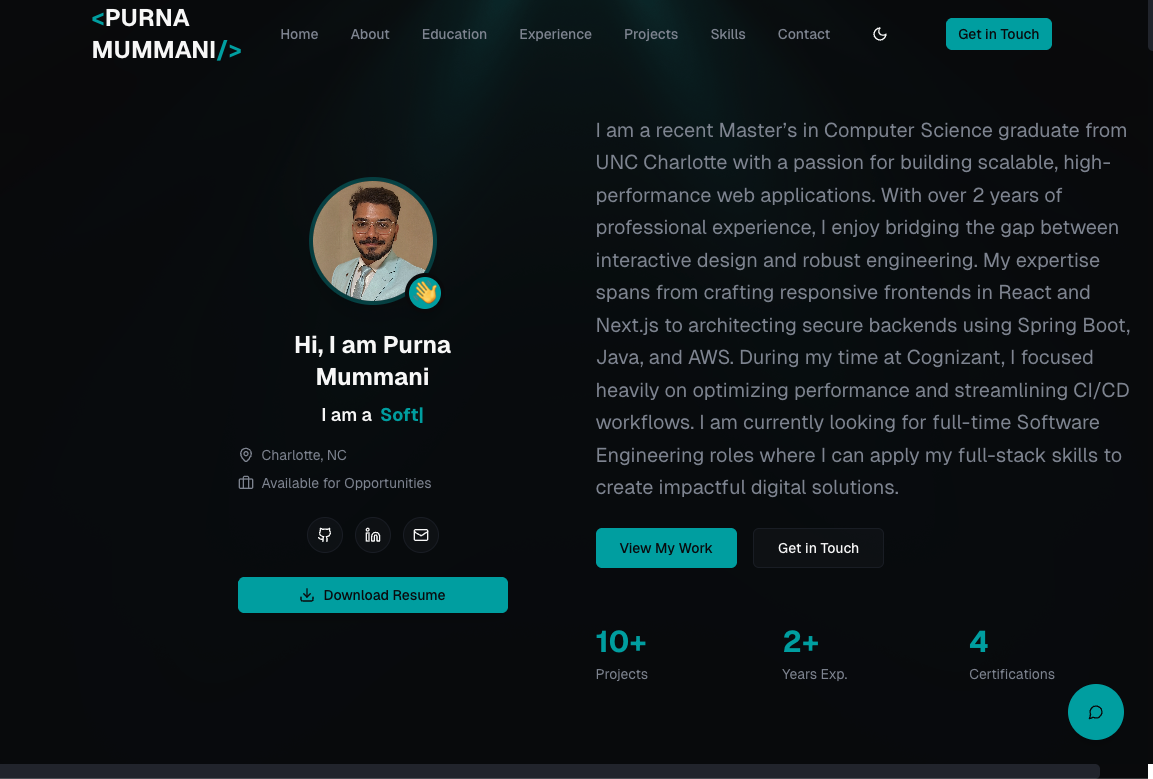Click the briefcase icon near Available for Opportunities
Screen dimensions: 1153x779
245,483
